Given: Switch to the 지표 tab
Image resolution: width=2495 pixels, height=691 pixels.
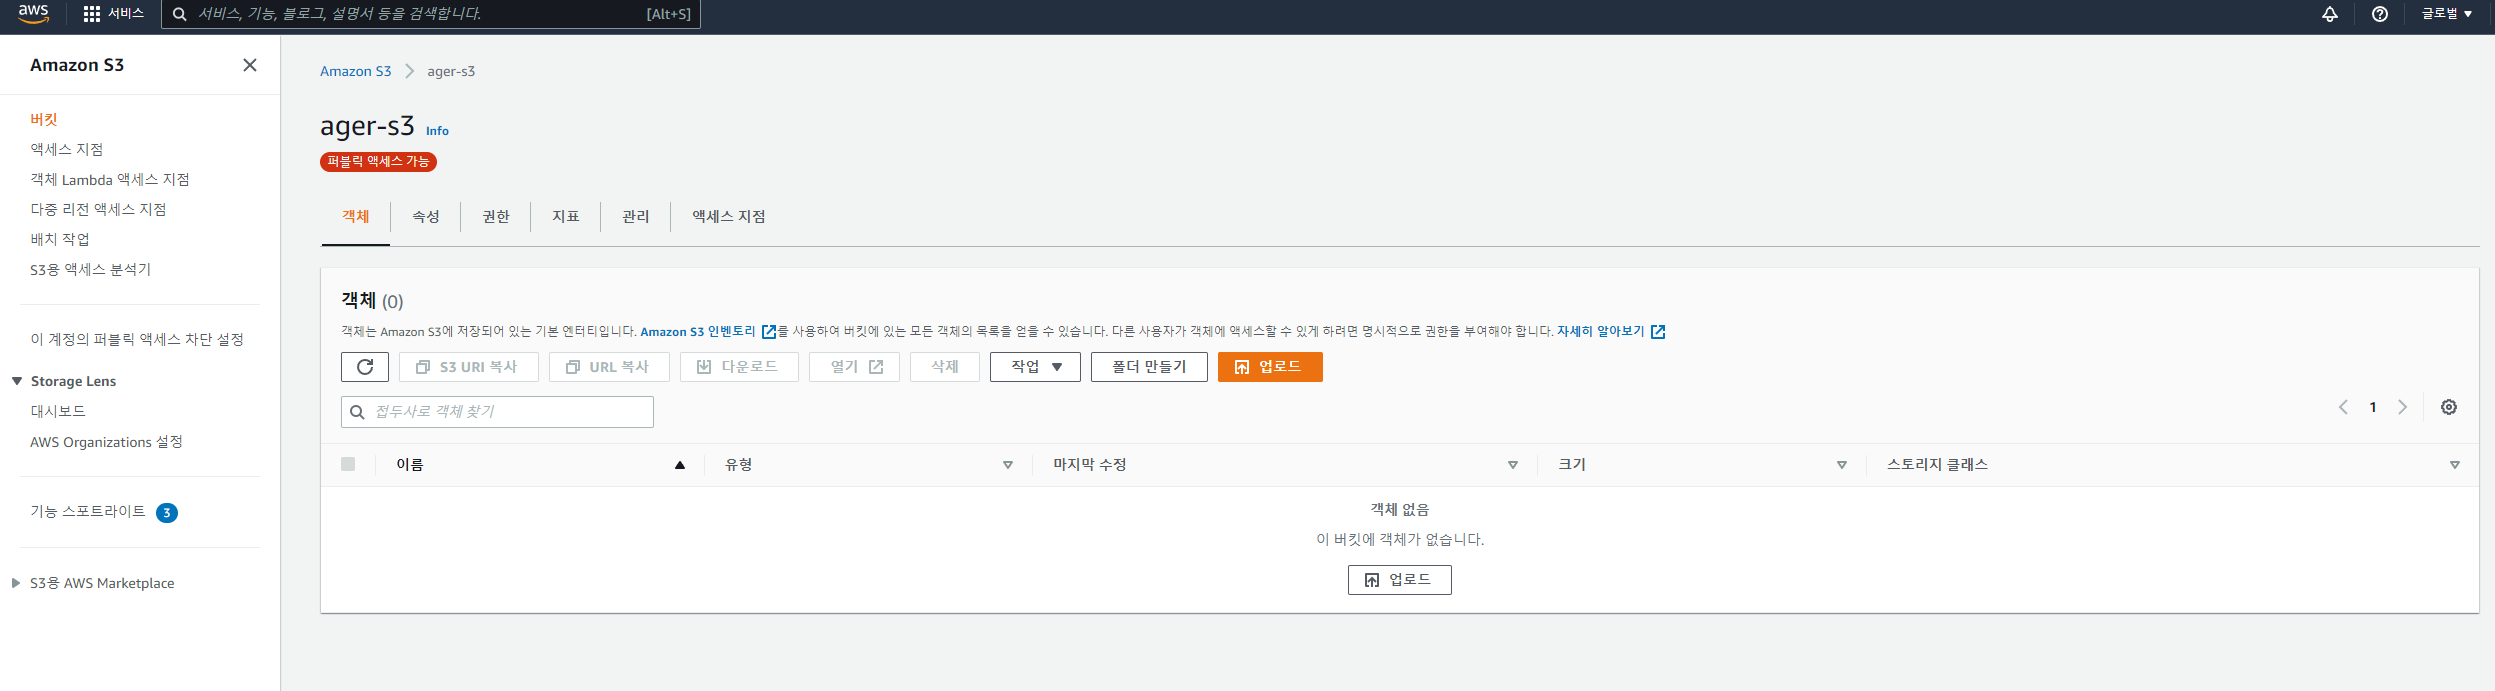Looking at the screenshot, I should click(x=566, y=217).
